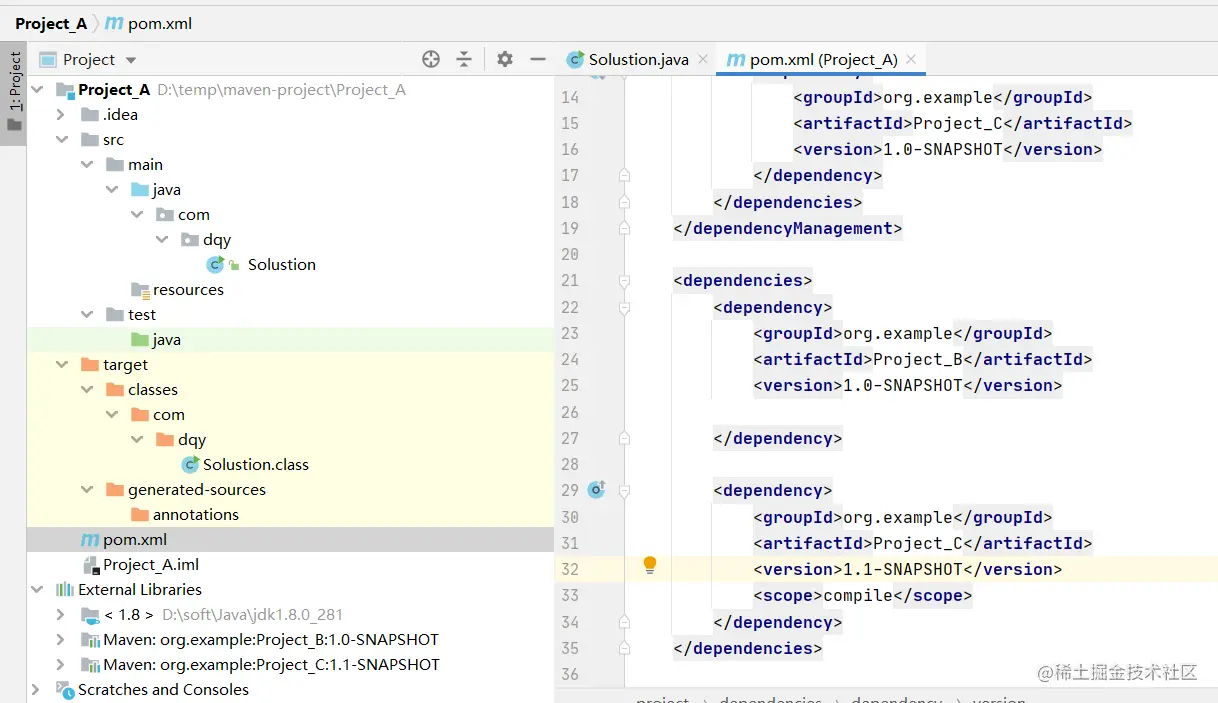
Task: Click the yellow intention lightbulb on line 32
Action: point(650,565)
